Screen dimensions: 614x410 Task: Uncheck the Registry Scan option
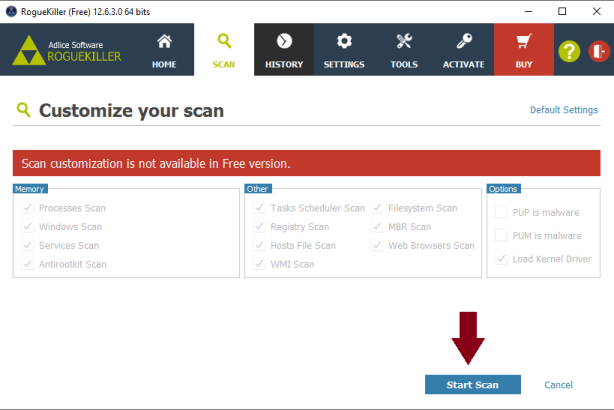[x=258, y=227]
